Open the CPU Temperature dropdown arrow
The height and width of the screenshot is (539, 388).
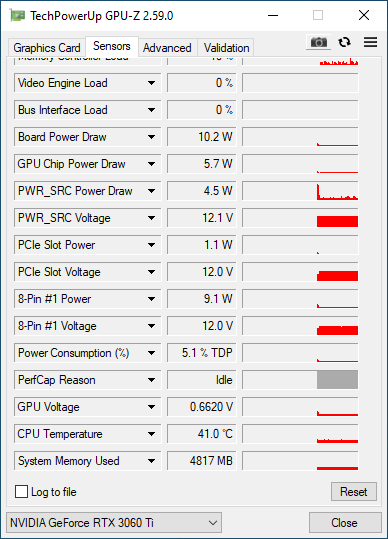coord(151,434)
